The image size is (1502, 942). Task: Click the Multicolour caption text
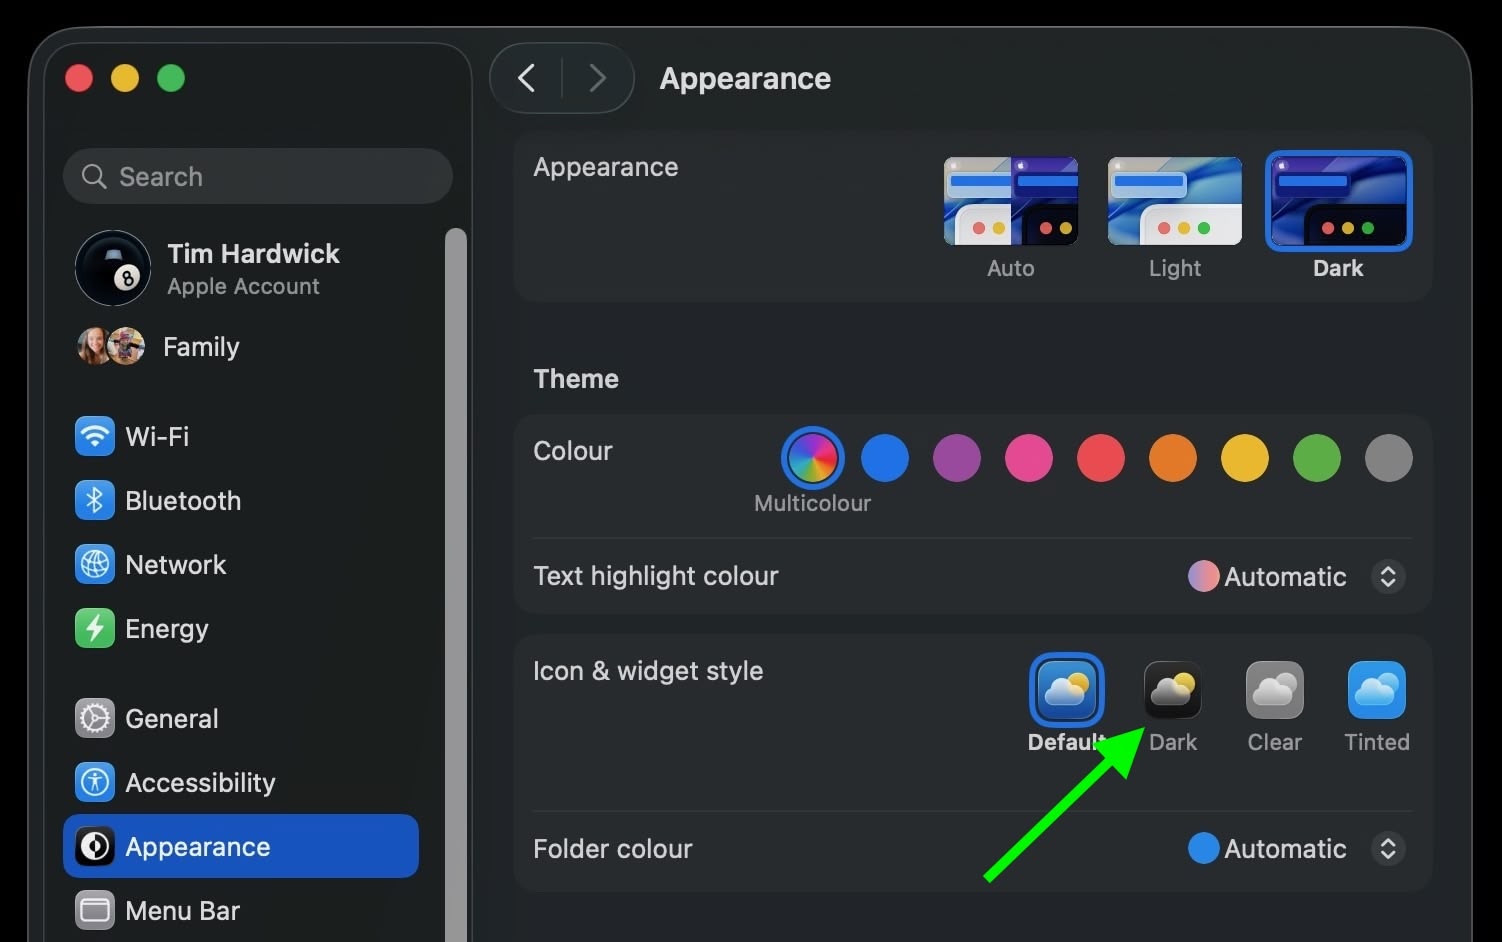pyautogui.click(x=812, y=503)
